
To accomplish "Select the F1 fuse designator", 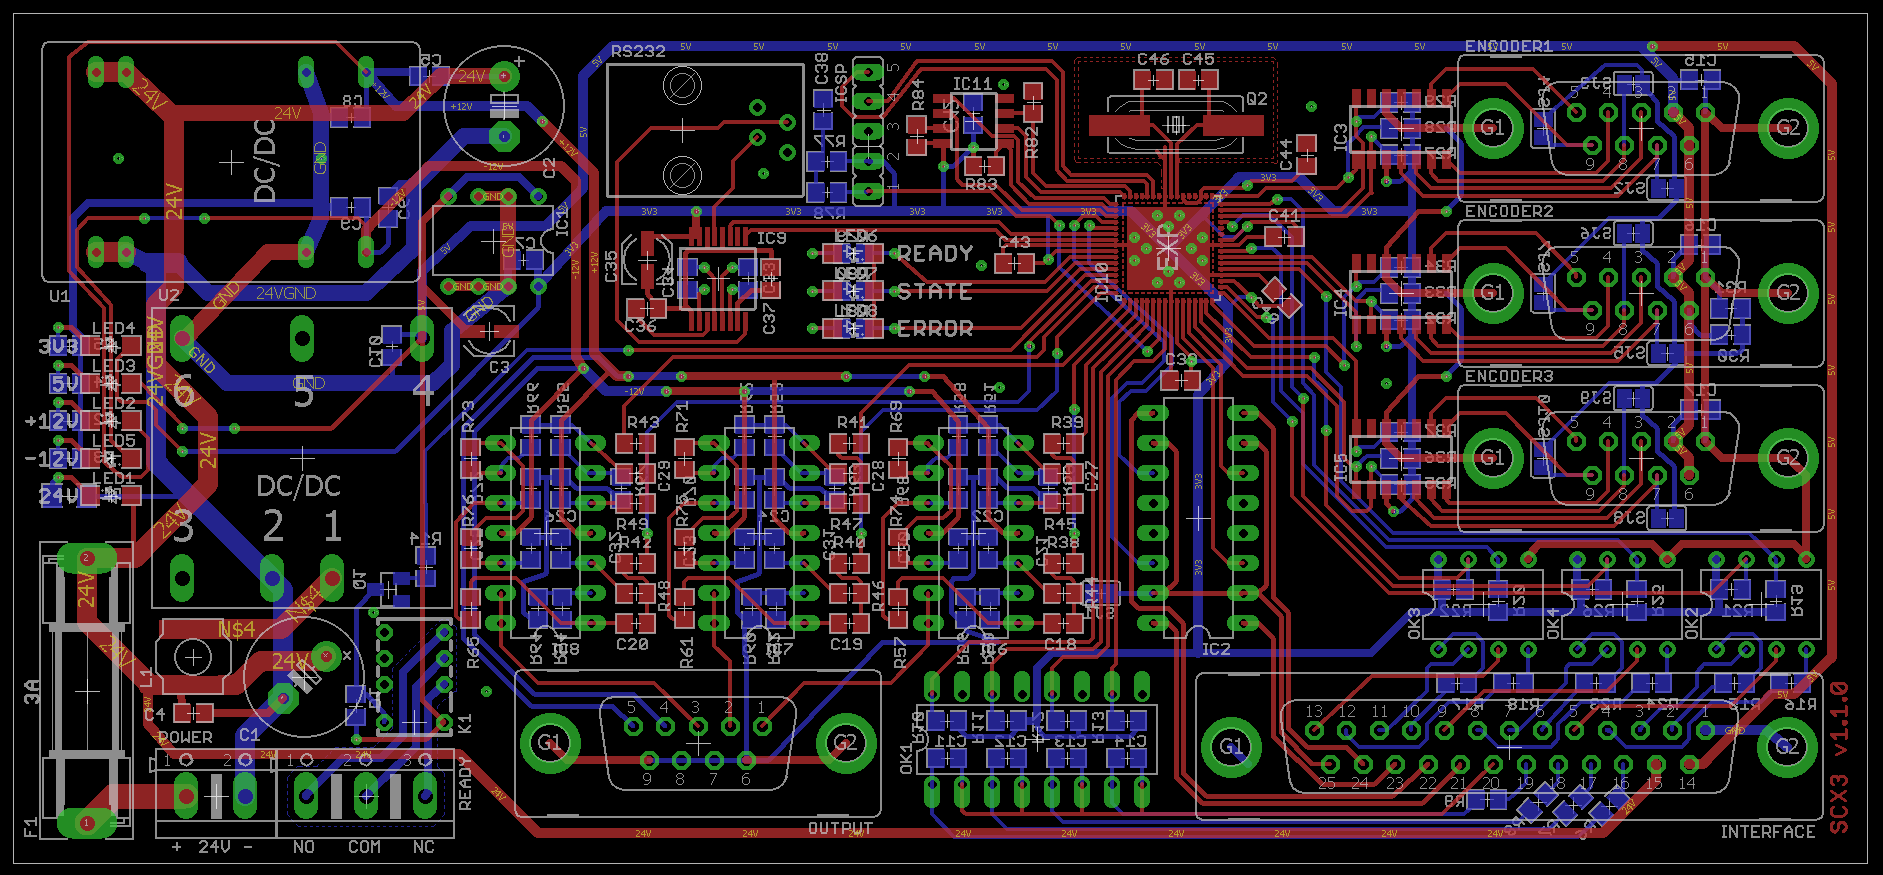I will (x=31, y=826).
